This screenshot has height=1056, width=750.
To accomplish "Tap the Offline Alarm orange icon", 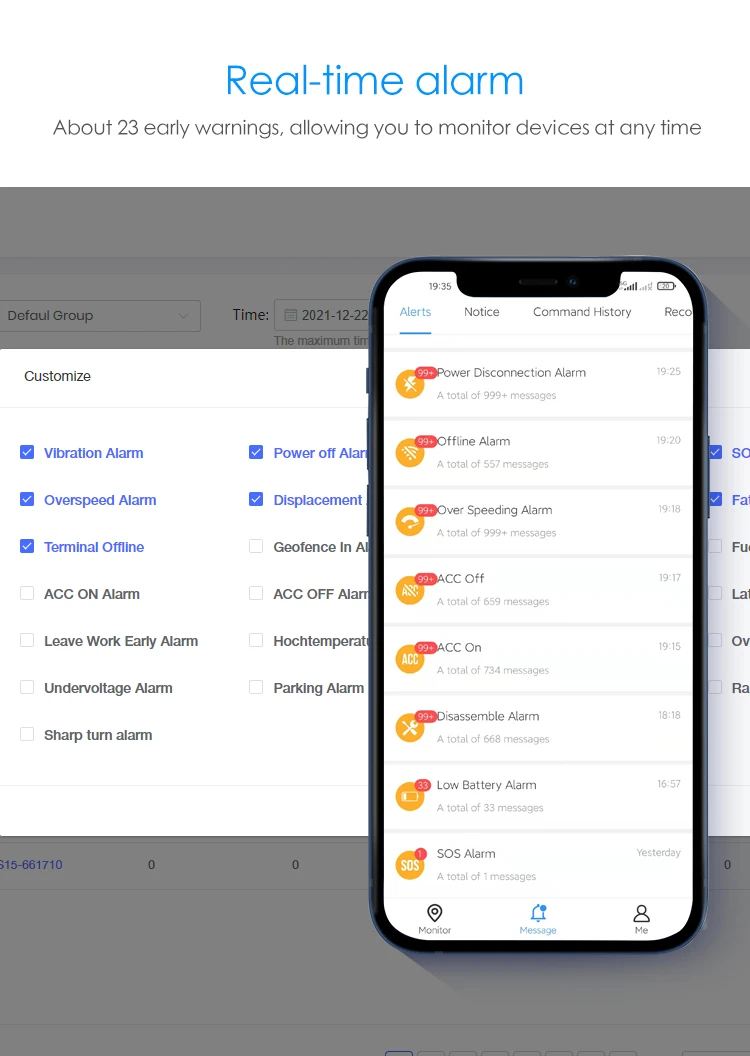I will (410, 453).
